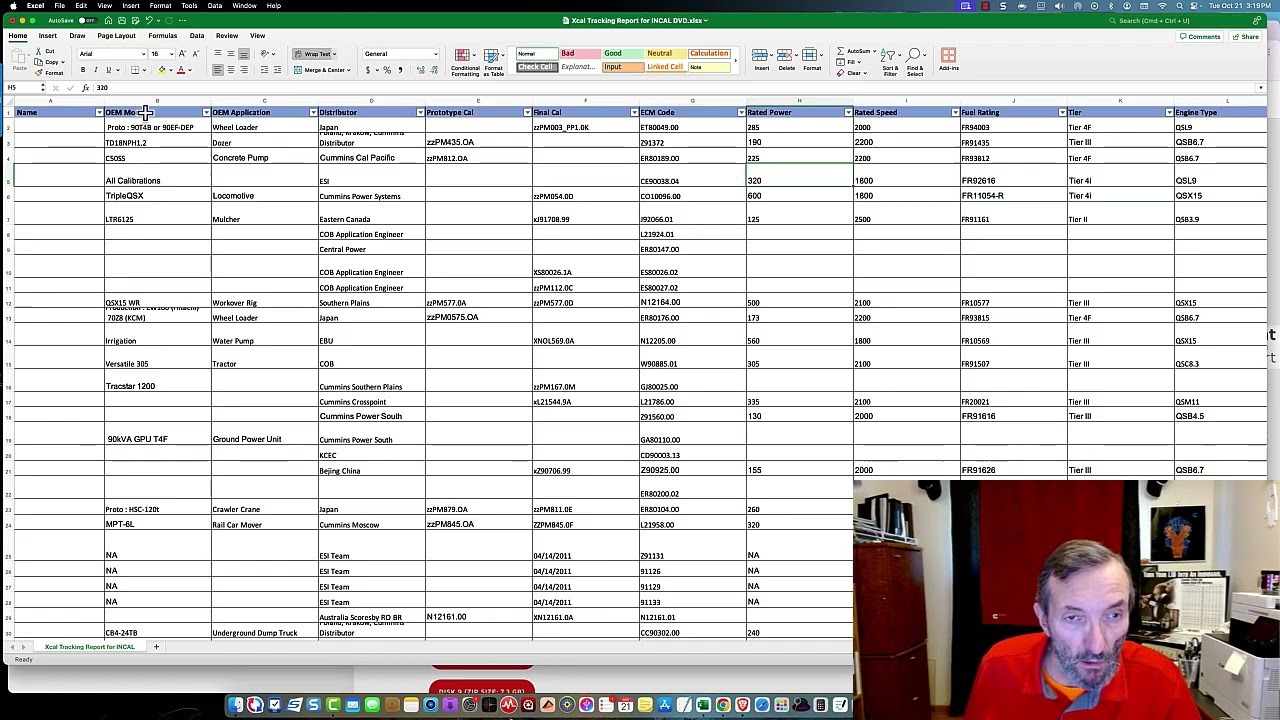Switch to the Page Layout tab
1280x720 pixels.
coord(116,36)
